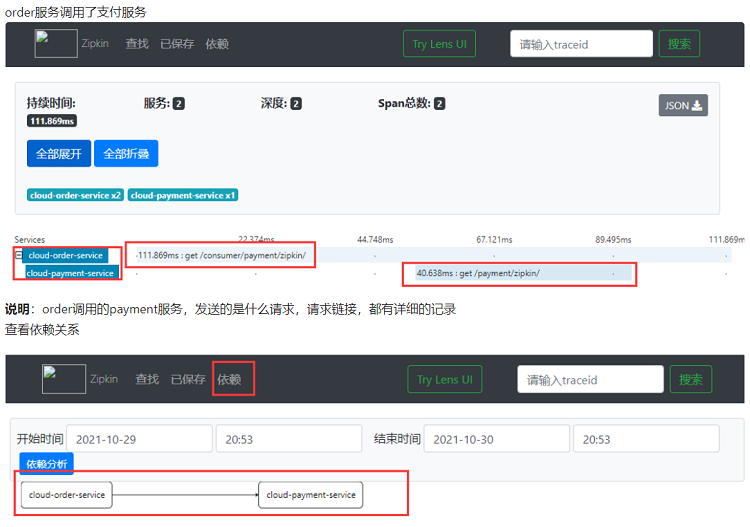Select cloud-payment-service in the Services tree

pyautogui.click(x=70, y=273)
